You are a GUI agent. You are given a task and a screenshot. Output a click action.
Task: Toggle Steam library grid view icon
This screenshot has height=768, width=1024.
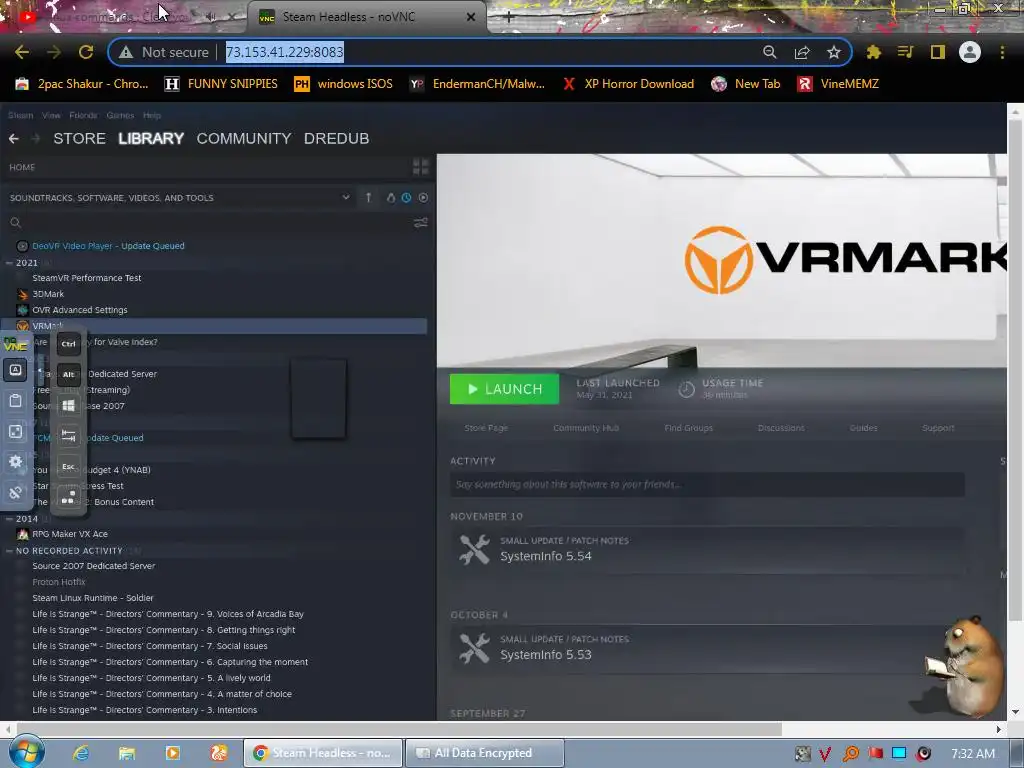click(421, 167)
